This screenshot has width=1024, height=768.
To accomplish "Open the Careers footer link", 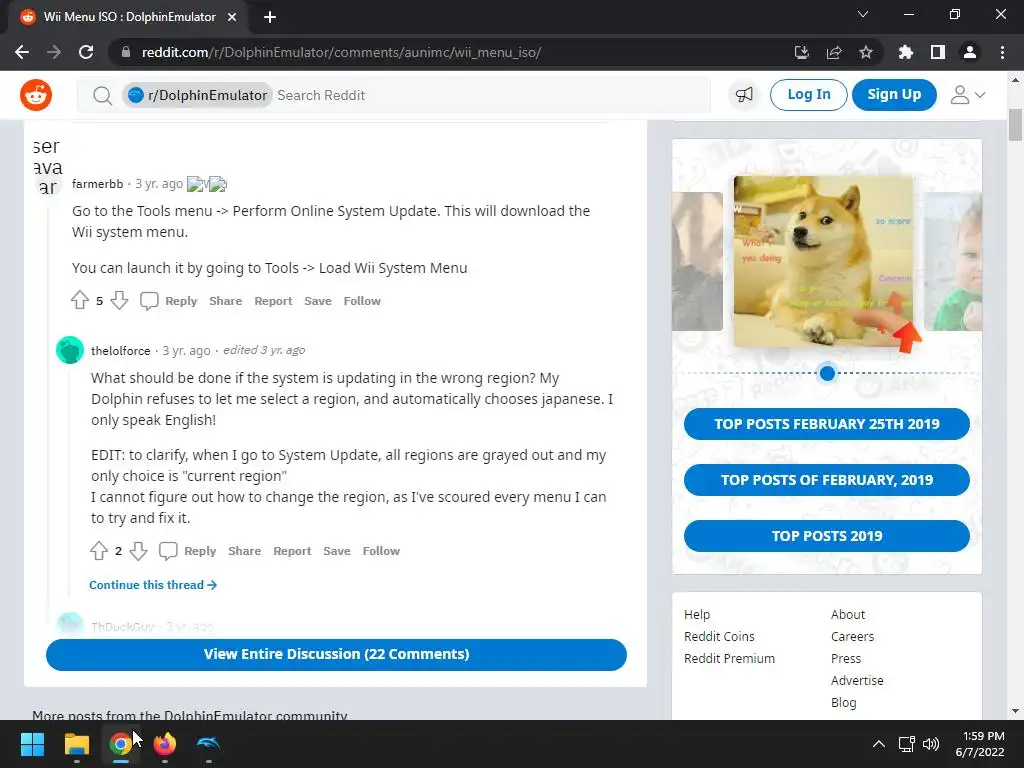I will point(852,637).
